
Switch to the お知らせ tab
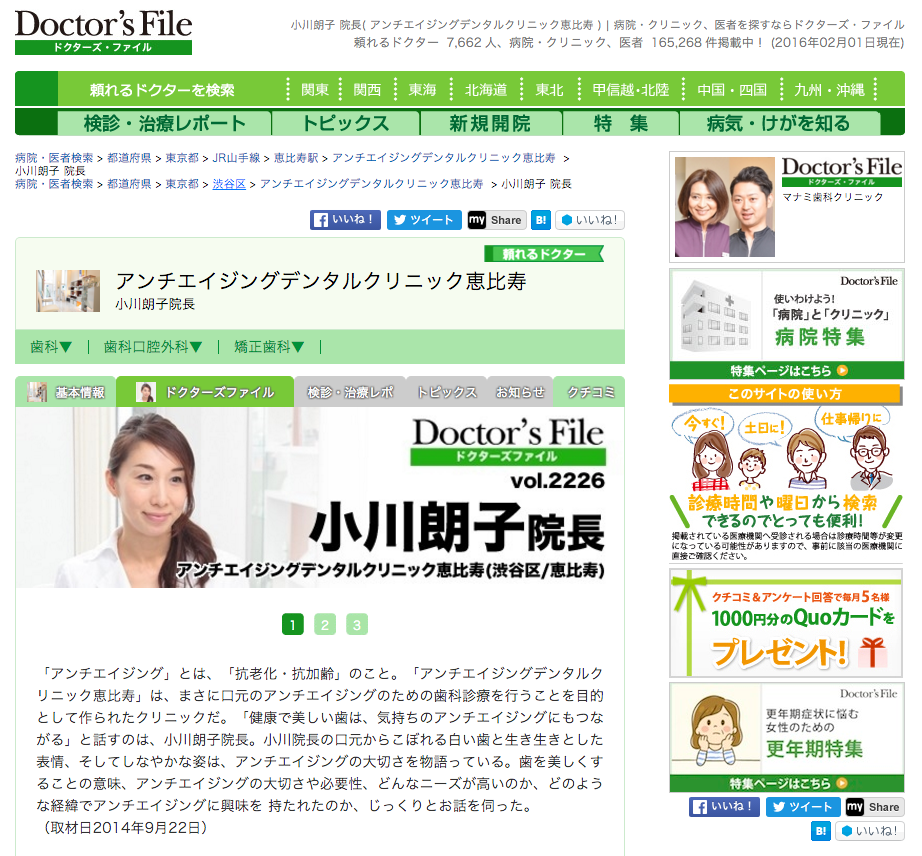pos(520,392)
